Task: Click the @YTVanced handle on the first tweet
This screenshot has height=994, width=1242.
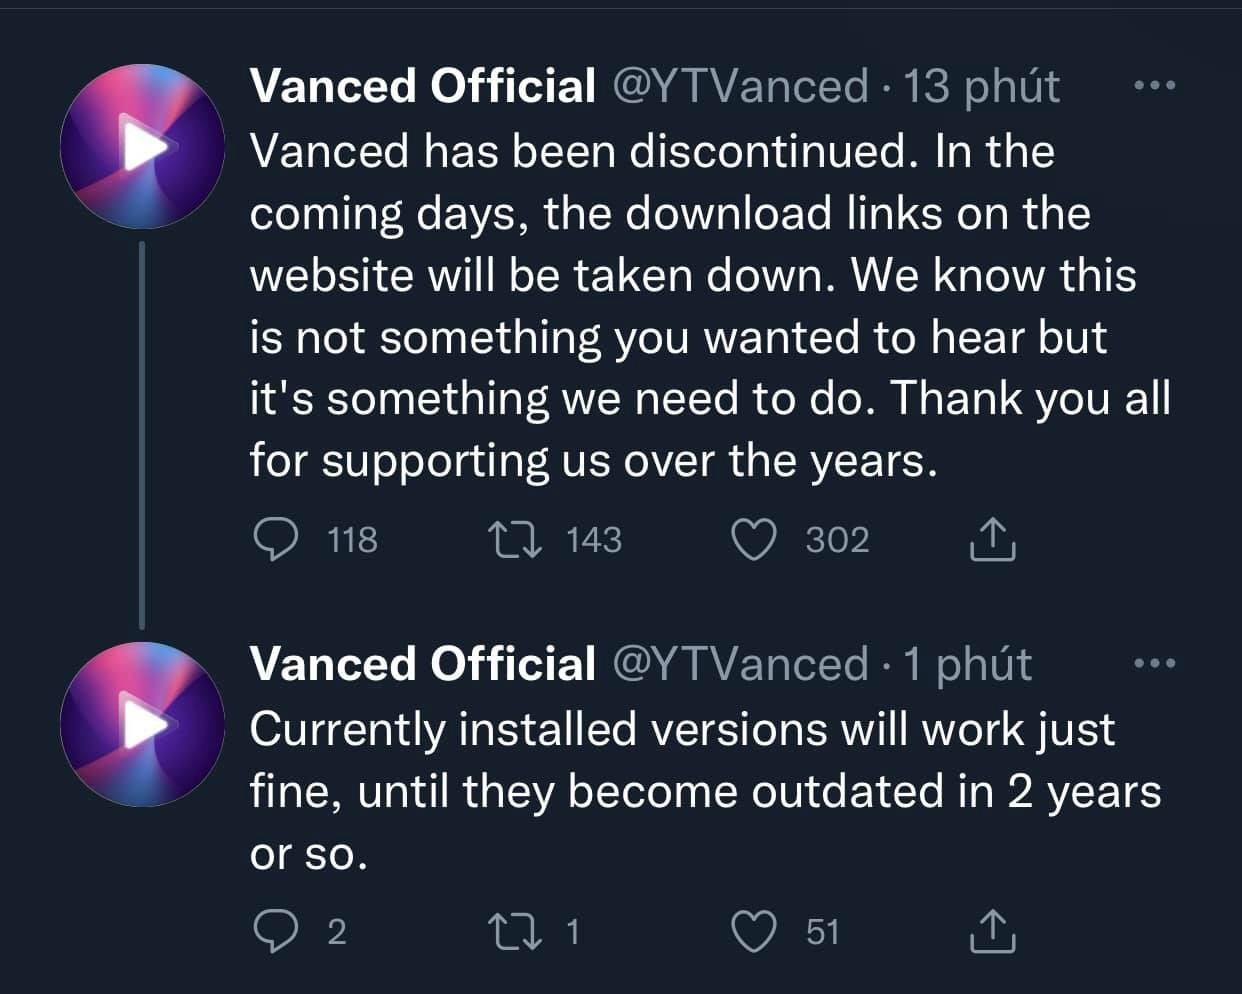Action: click(x=739, y=86)
